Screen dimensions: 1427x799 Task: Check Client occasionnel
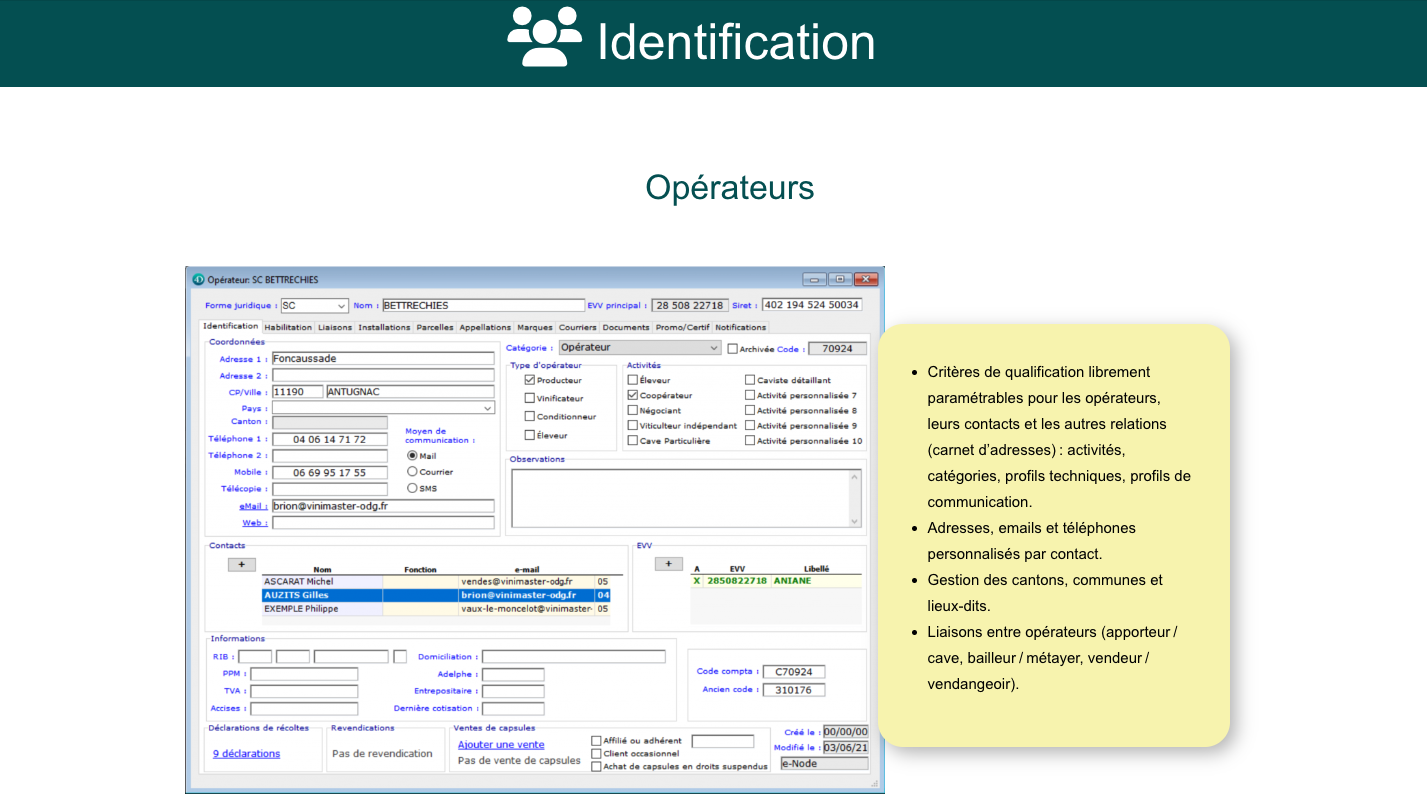(x=596, y=754)
